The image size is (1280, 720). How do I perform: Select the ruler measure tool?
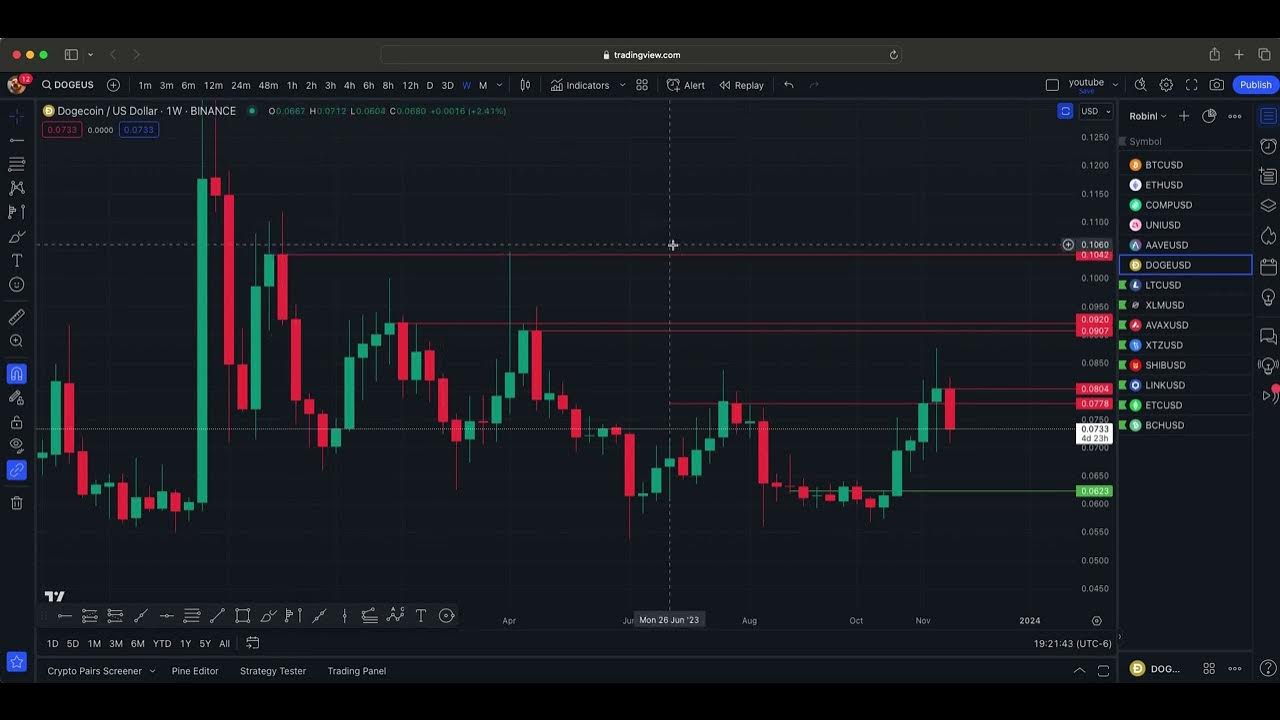click(x=16, y=317)
